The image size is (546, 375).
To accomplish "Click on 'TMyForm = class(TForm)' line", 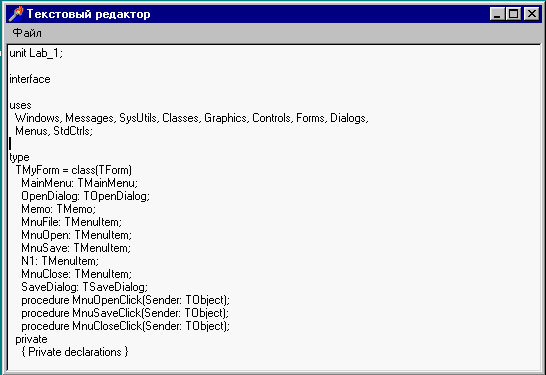I will 73,170.
